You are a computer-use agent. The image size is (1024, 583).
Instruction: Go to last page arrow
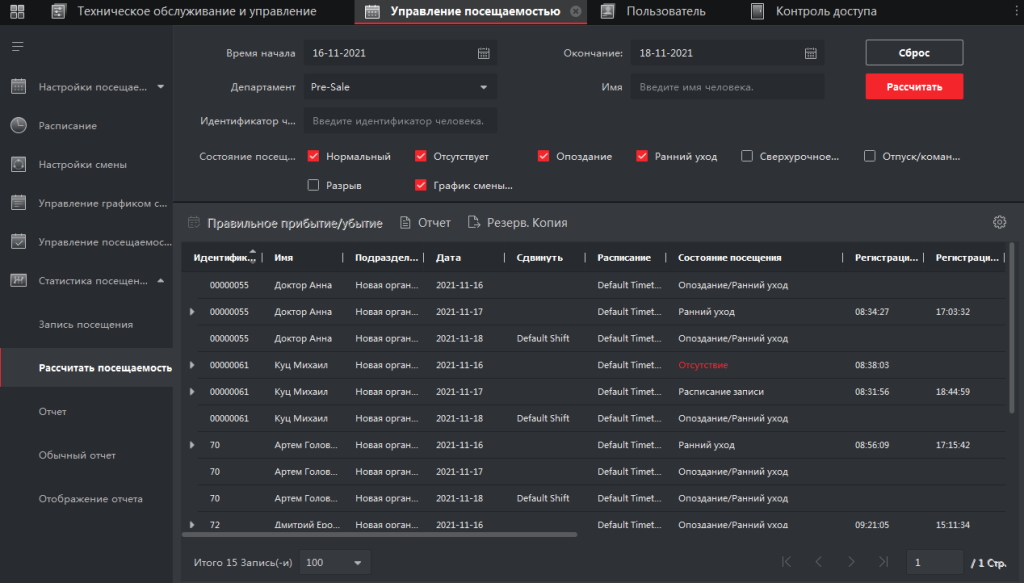point(883,561)
